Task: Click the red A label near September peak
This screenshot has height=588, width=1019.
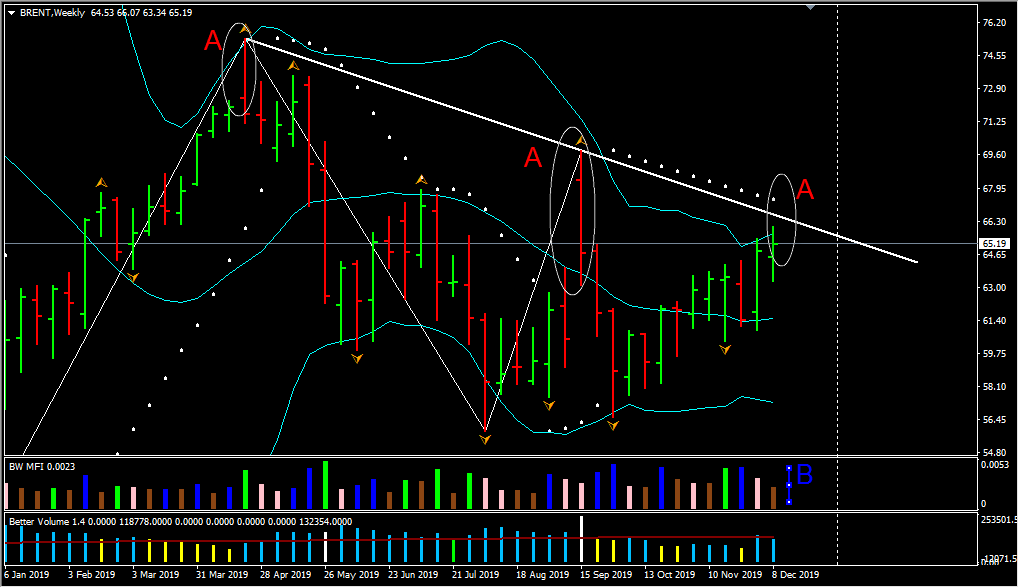Action: [533, 157]
